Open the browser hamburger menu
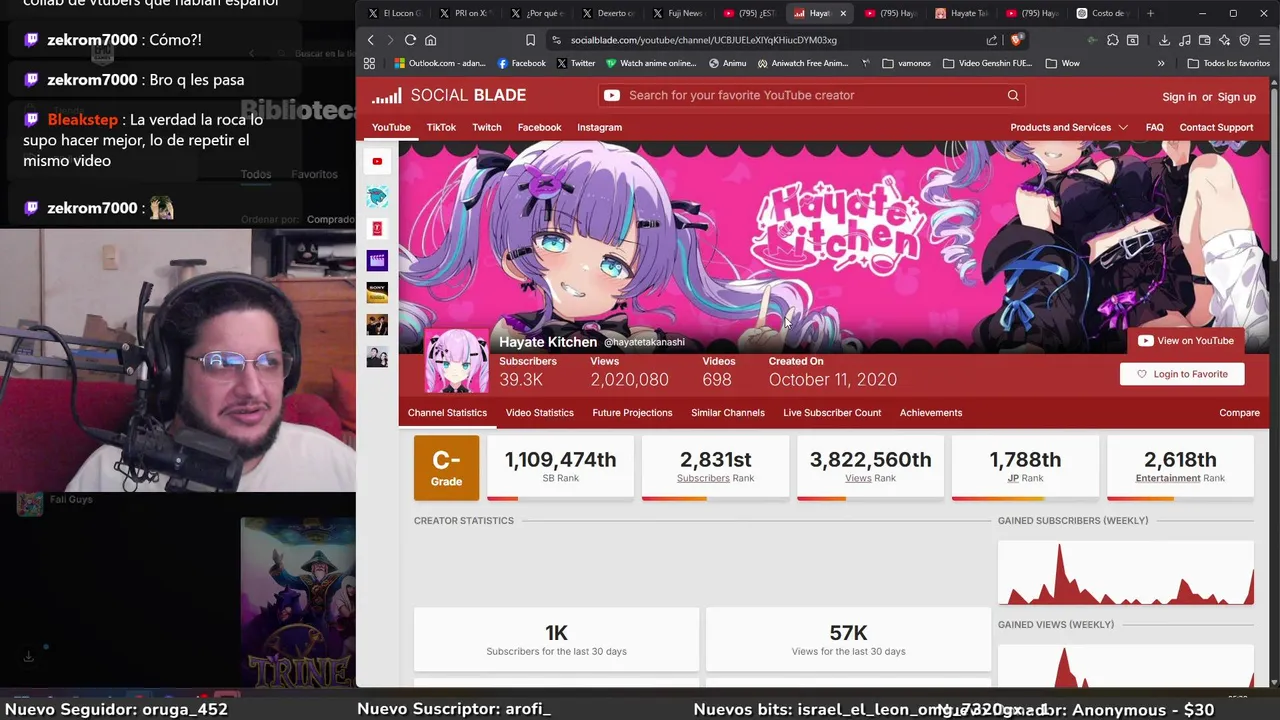The image size is (1280, 720). [1265, 40]
